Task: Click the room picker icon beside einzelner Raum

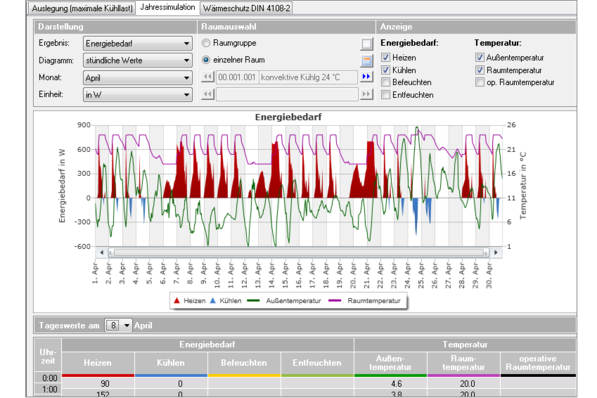Action: pyautogui.click(x=366, y=60)
